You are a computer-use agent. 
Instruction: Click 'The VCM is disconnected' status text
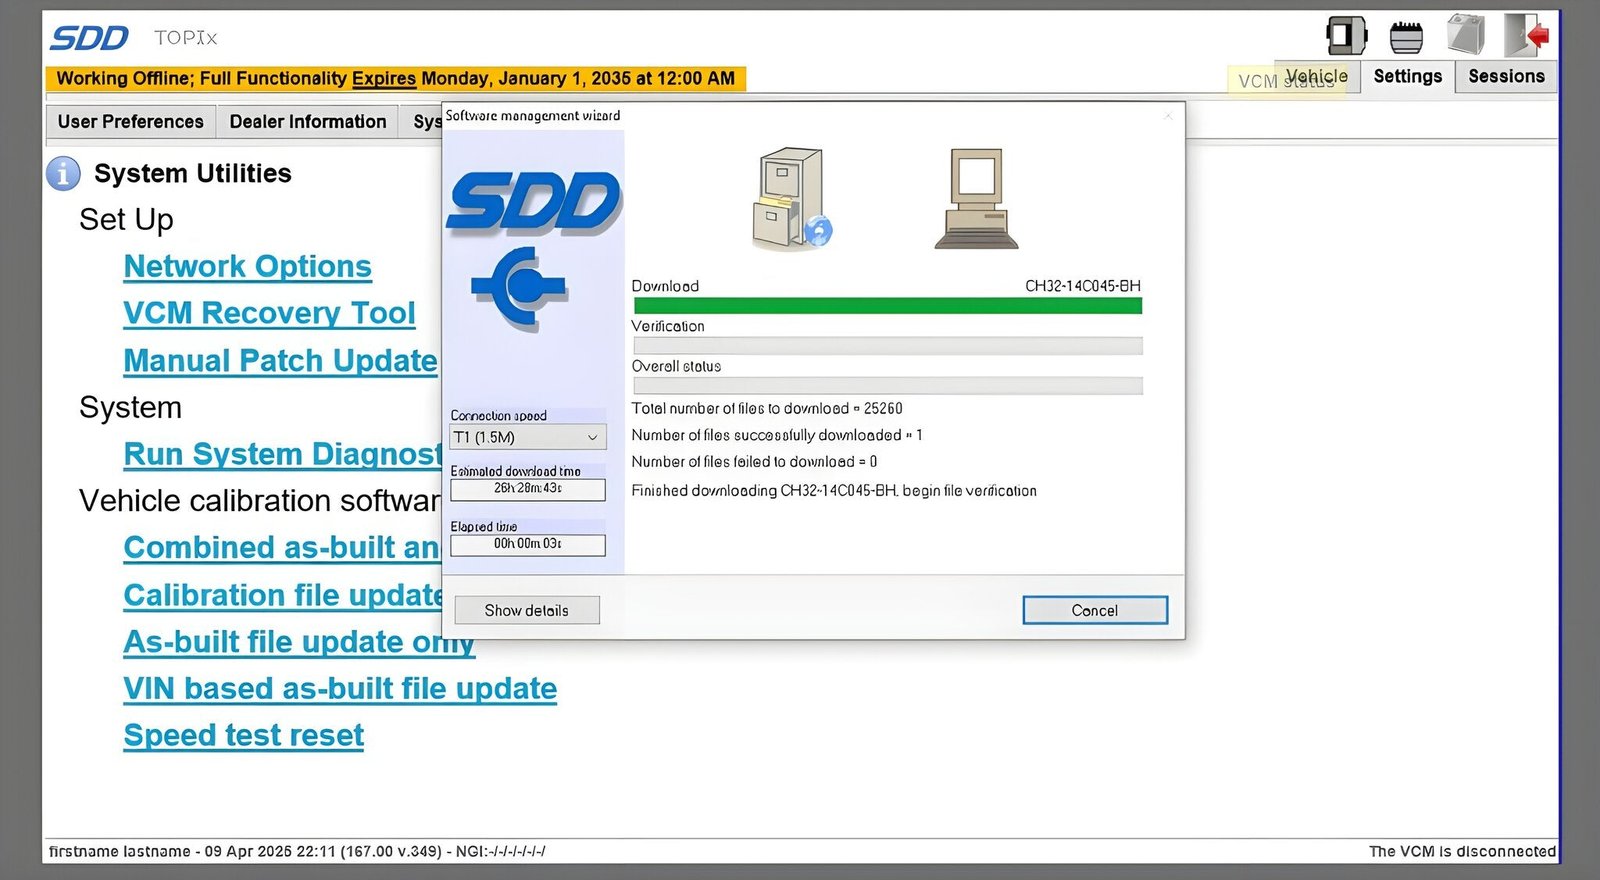pyautogui.click(x=1462, y=851)
